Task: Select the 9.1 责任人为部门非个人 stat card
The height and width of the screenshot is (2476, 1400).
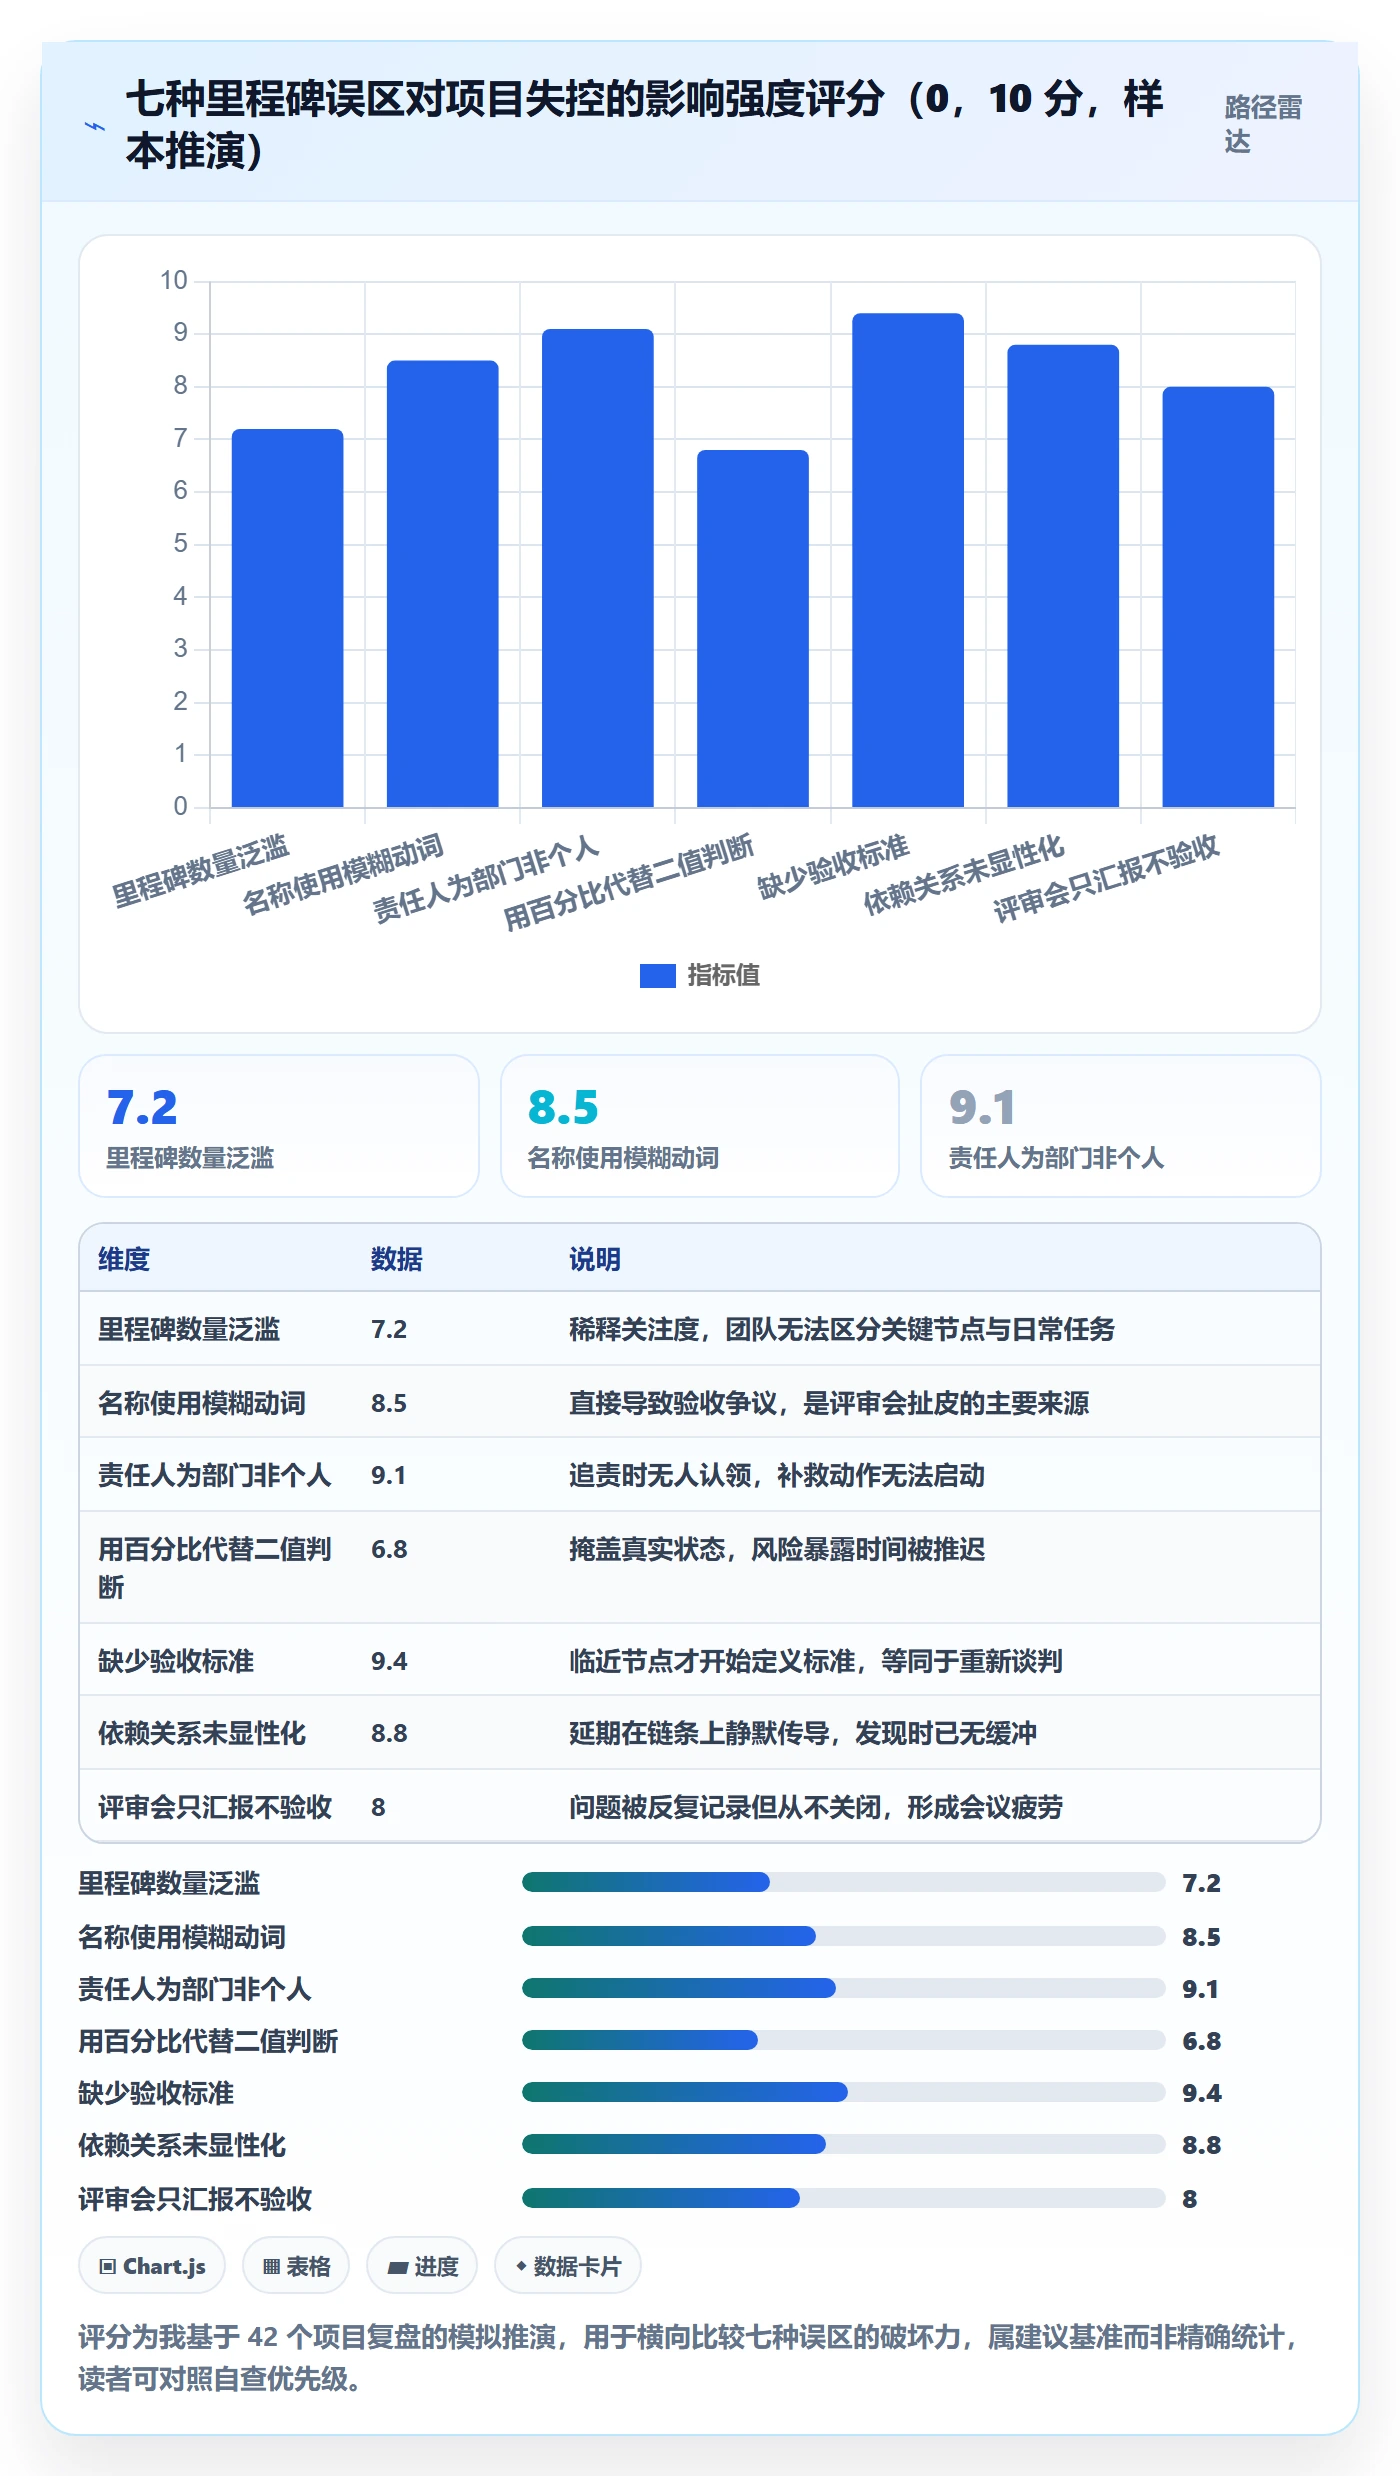Action: coord(1121,1126)
